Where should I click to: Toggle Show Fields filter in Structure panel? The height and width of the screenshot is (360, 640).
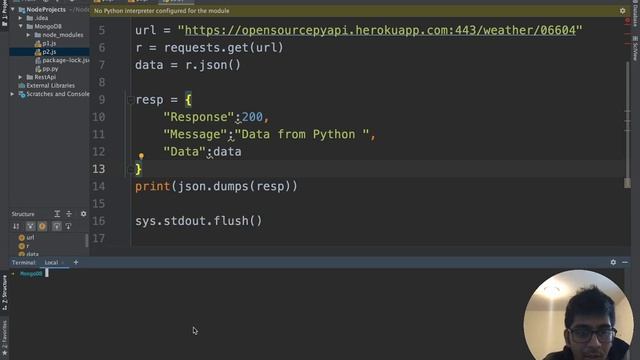pyautogui.click(x=42, y=226)
